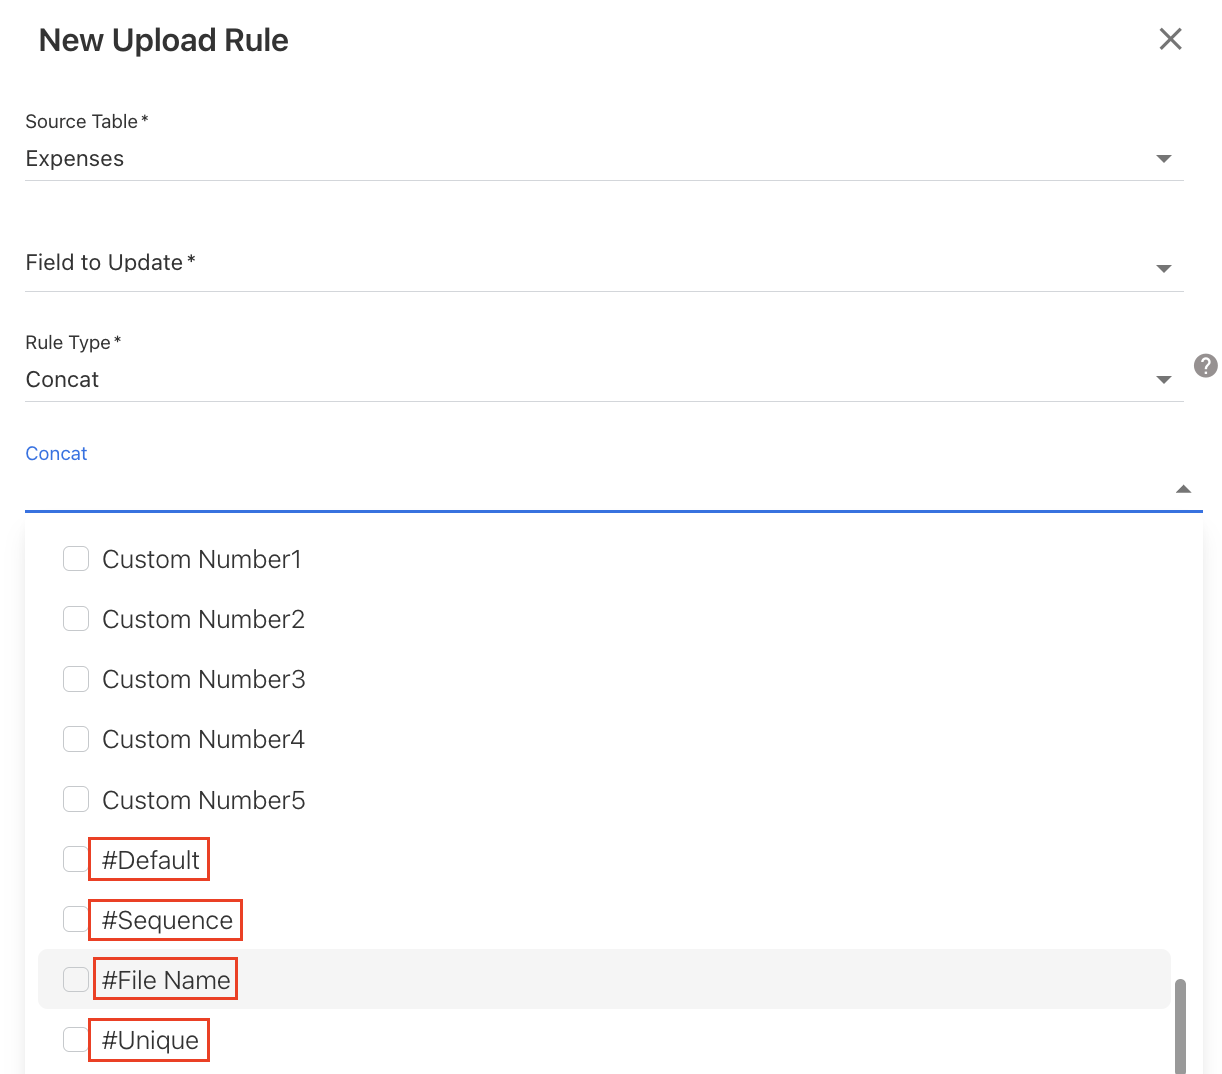Choose the #Sequence option label
This screenshot has height=1074, width=1222.
(167, 920)
